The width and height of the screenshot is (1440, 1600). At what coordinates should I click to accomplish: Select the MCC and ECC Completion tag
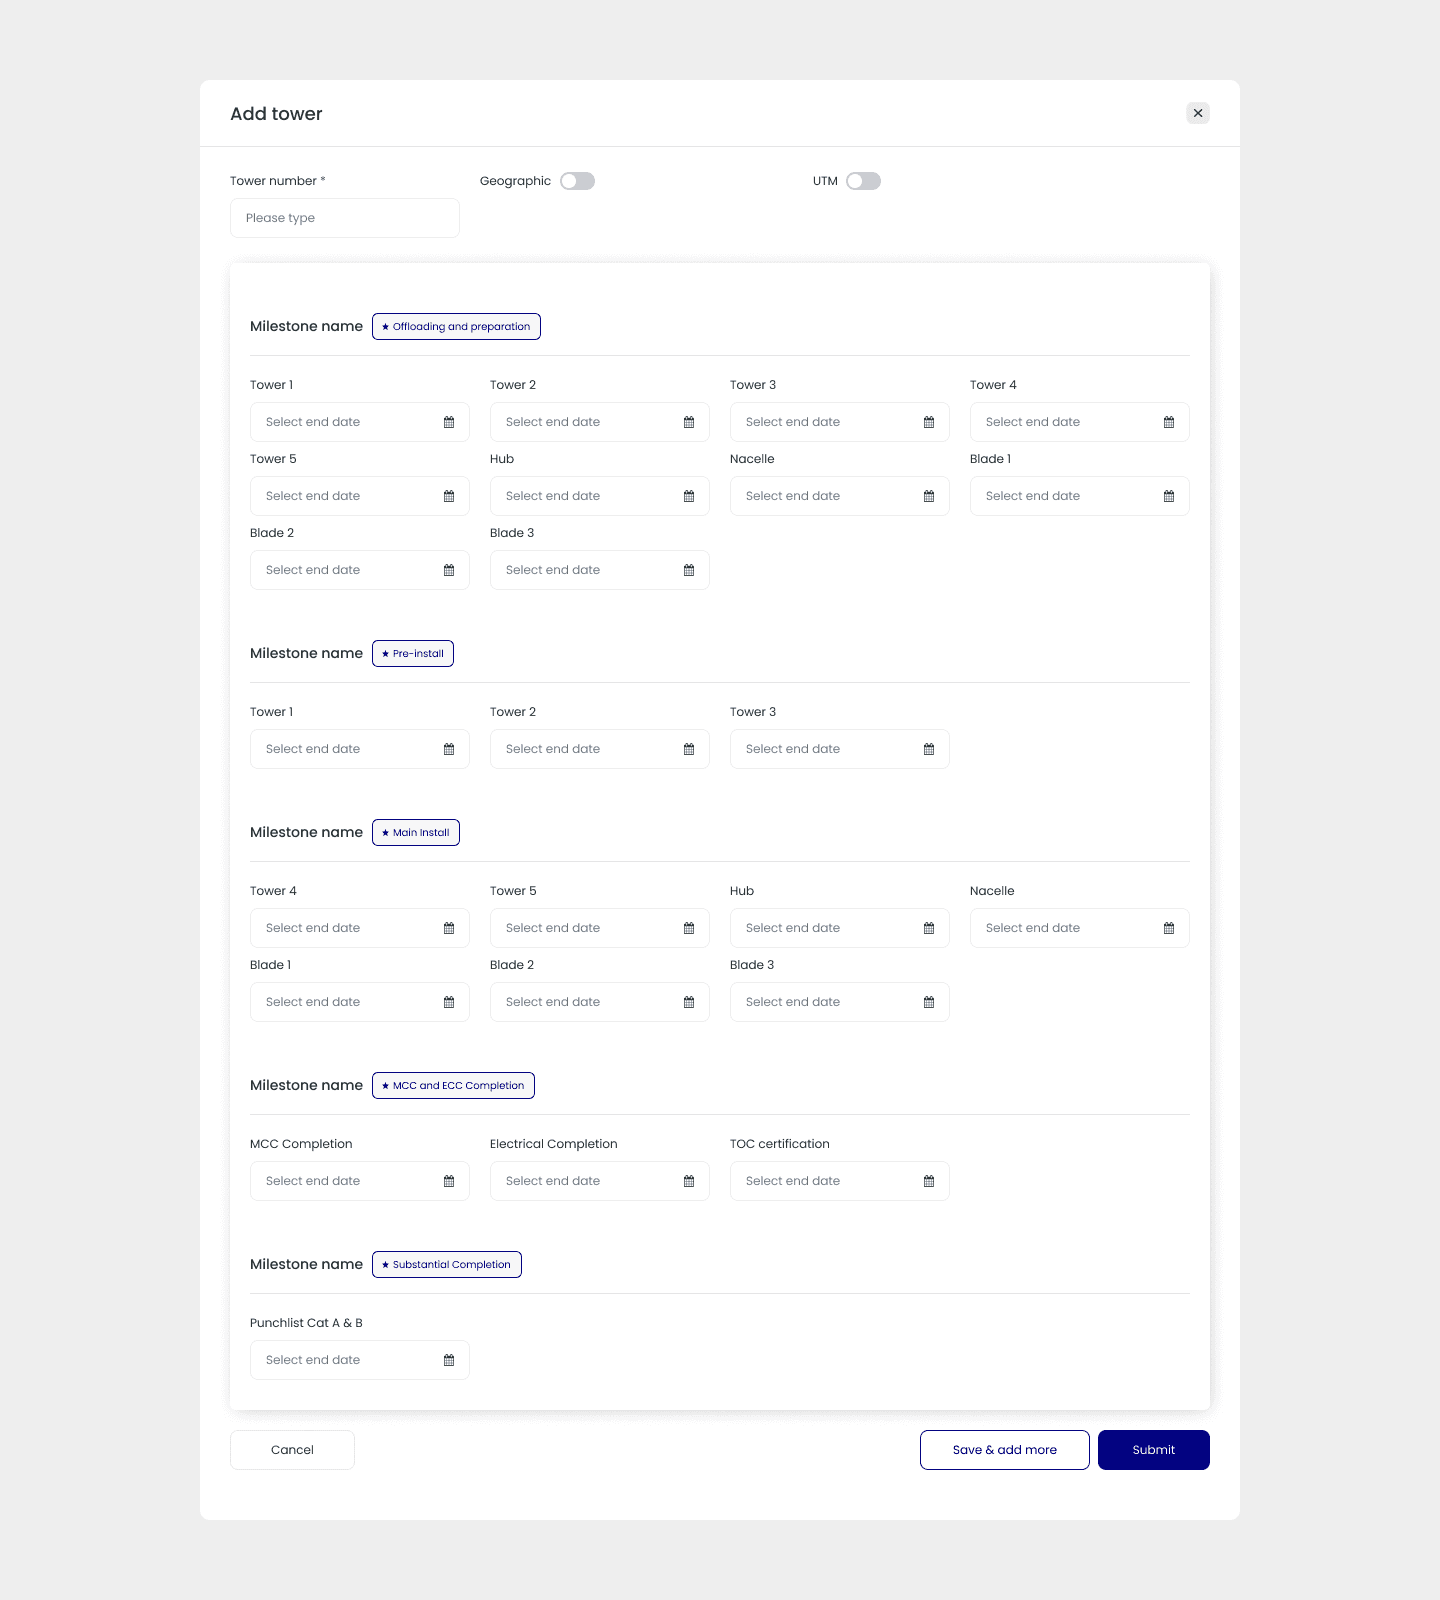click(453, 1086)
